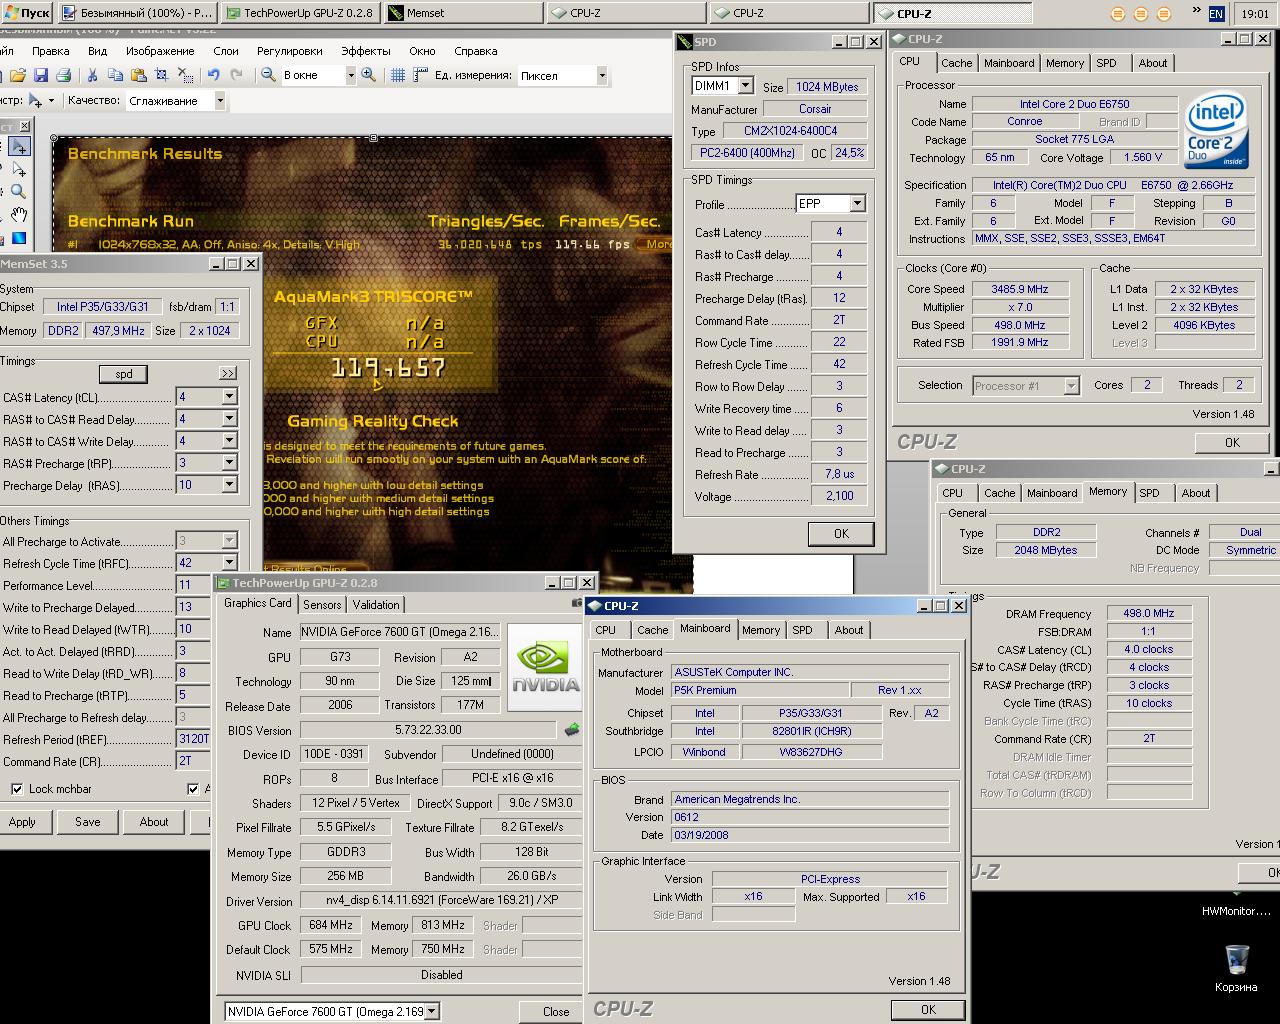Viewport: 1280px width, 1024px height.
Task: Select the Gradient tool in toolbox
Action: 19,238
